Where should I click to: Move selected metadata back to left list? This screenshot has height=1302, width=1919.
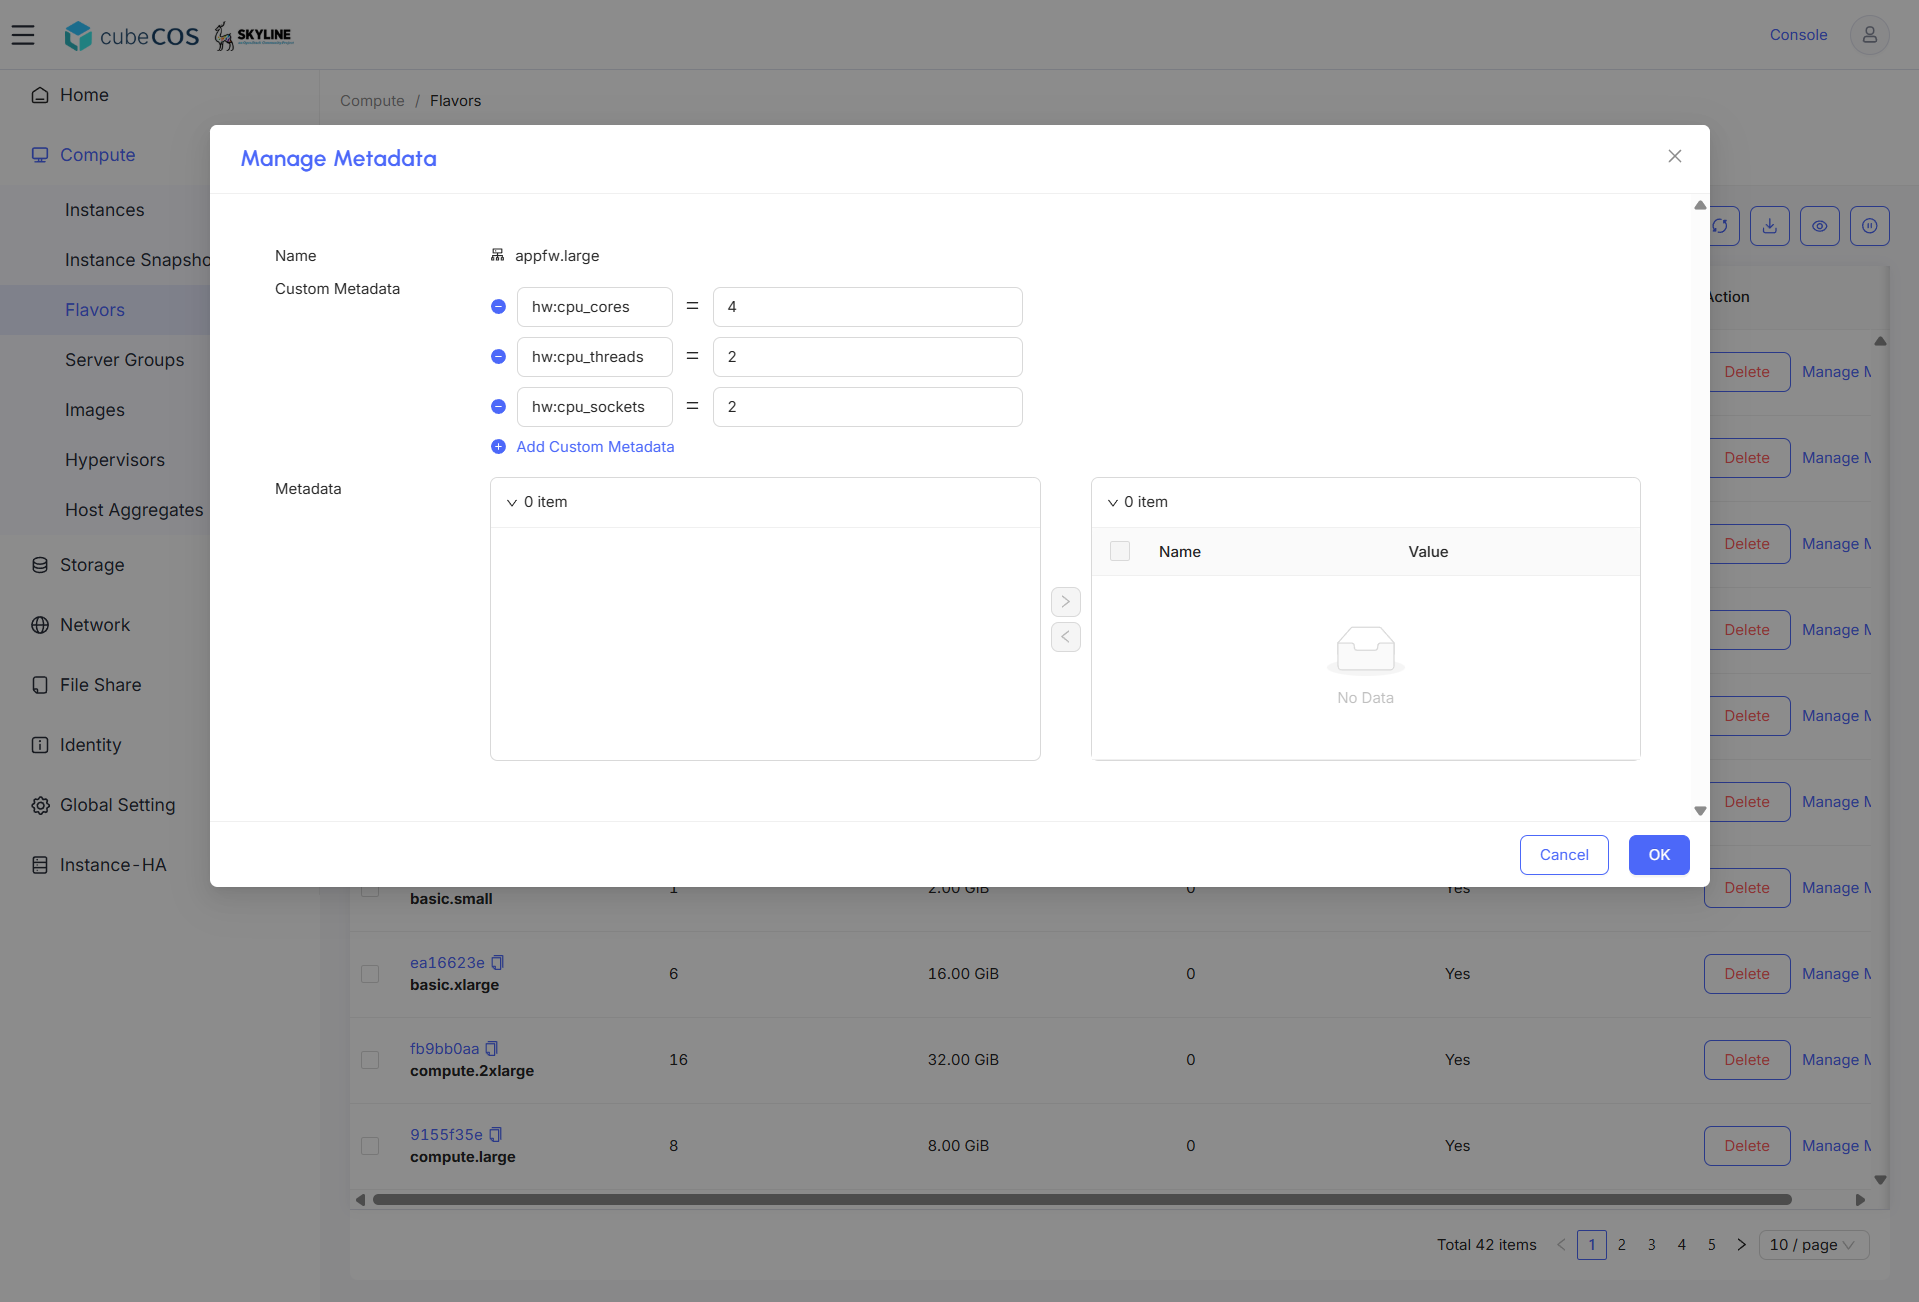pos(1066,637)
